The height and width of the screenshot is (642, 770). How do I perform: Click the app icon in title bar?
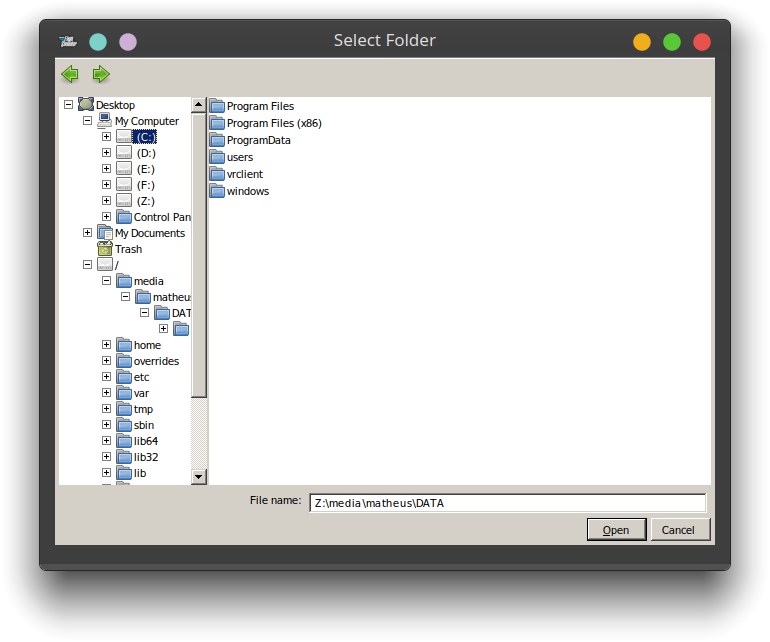tap(68, 41)
